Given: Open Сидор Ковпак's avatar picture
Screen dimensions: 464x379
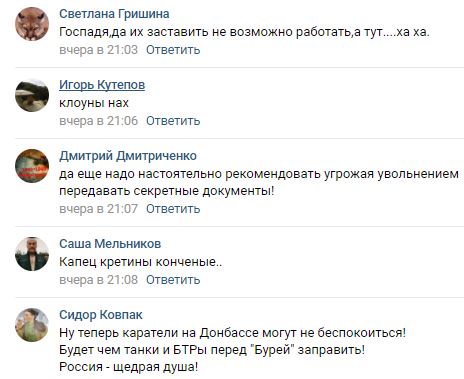Looking at the screenshot, I should pyautogui.click(x=32, y=325).
